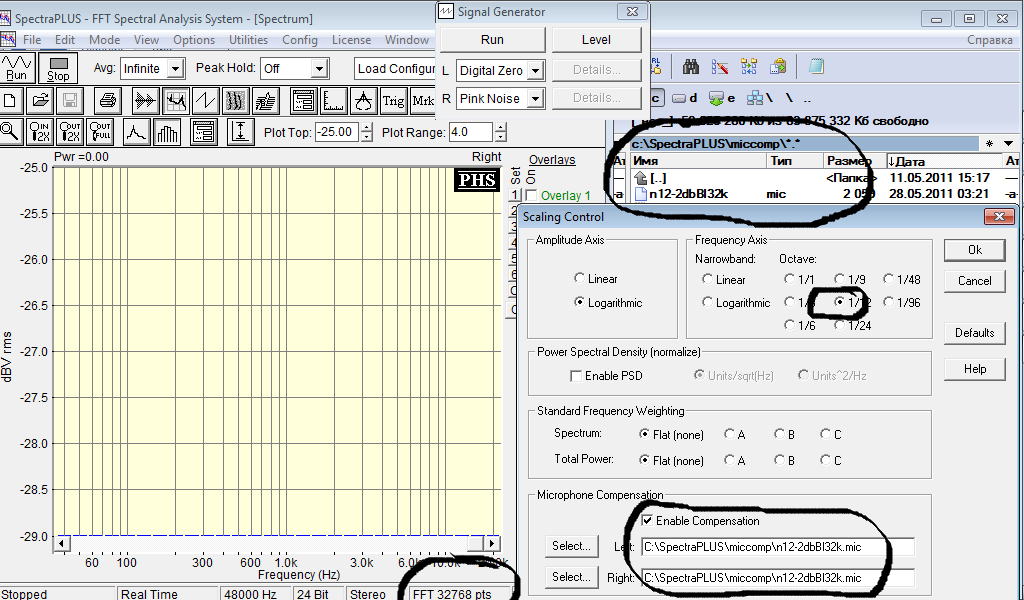Image resolution: width=1024 pixels, height=600 pixels.
Task: Switch to drive d in file manager
Action: tap(685, 98)
